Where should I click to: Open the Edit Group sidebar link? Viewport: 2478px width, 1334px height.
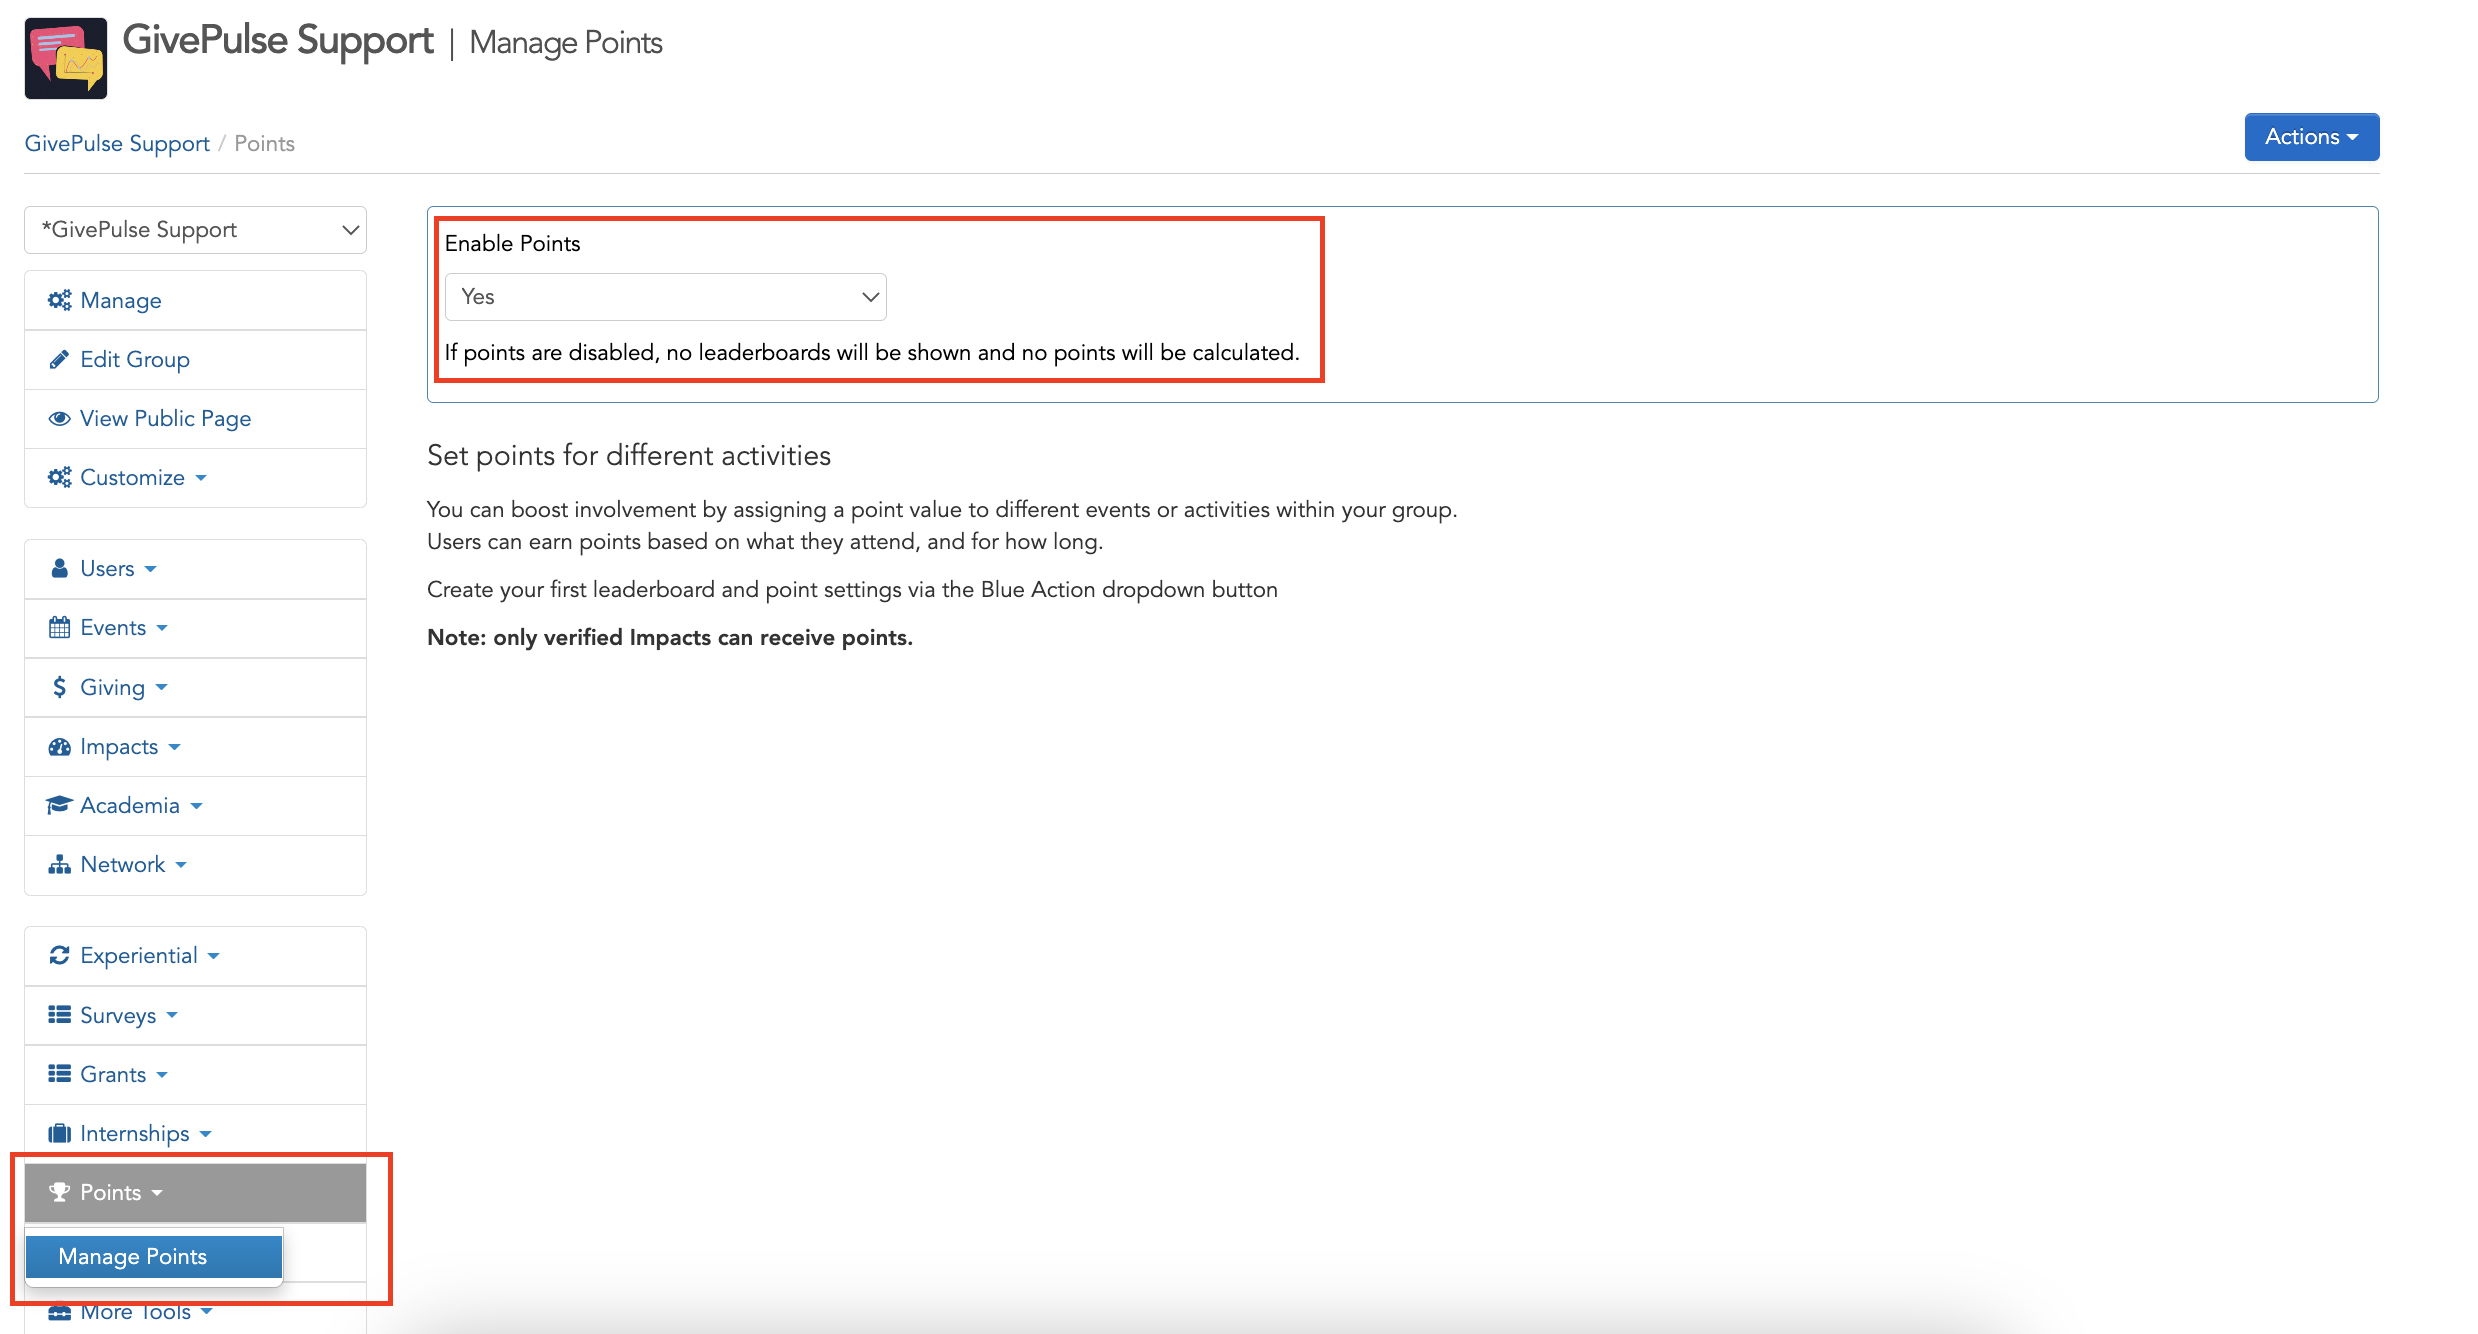196,359
